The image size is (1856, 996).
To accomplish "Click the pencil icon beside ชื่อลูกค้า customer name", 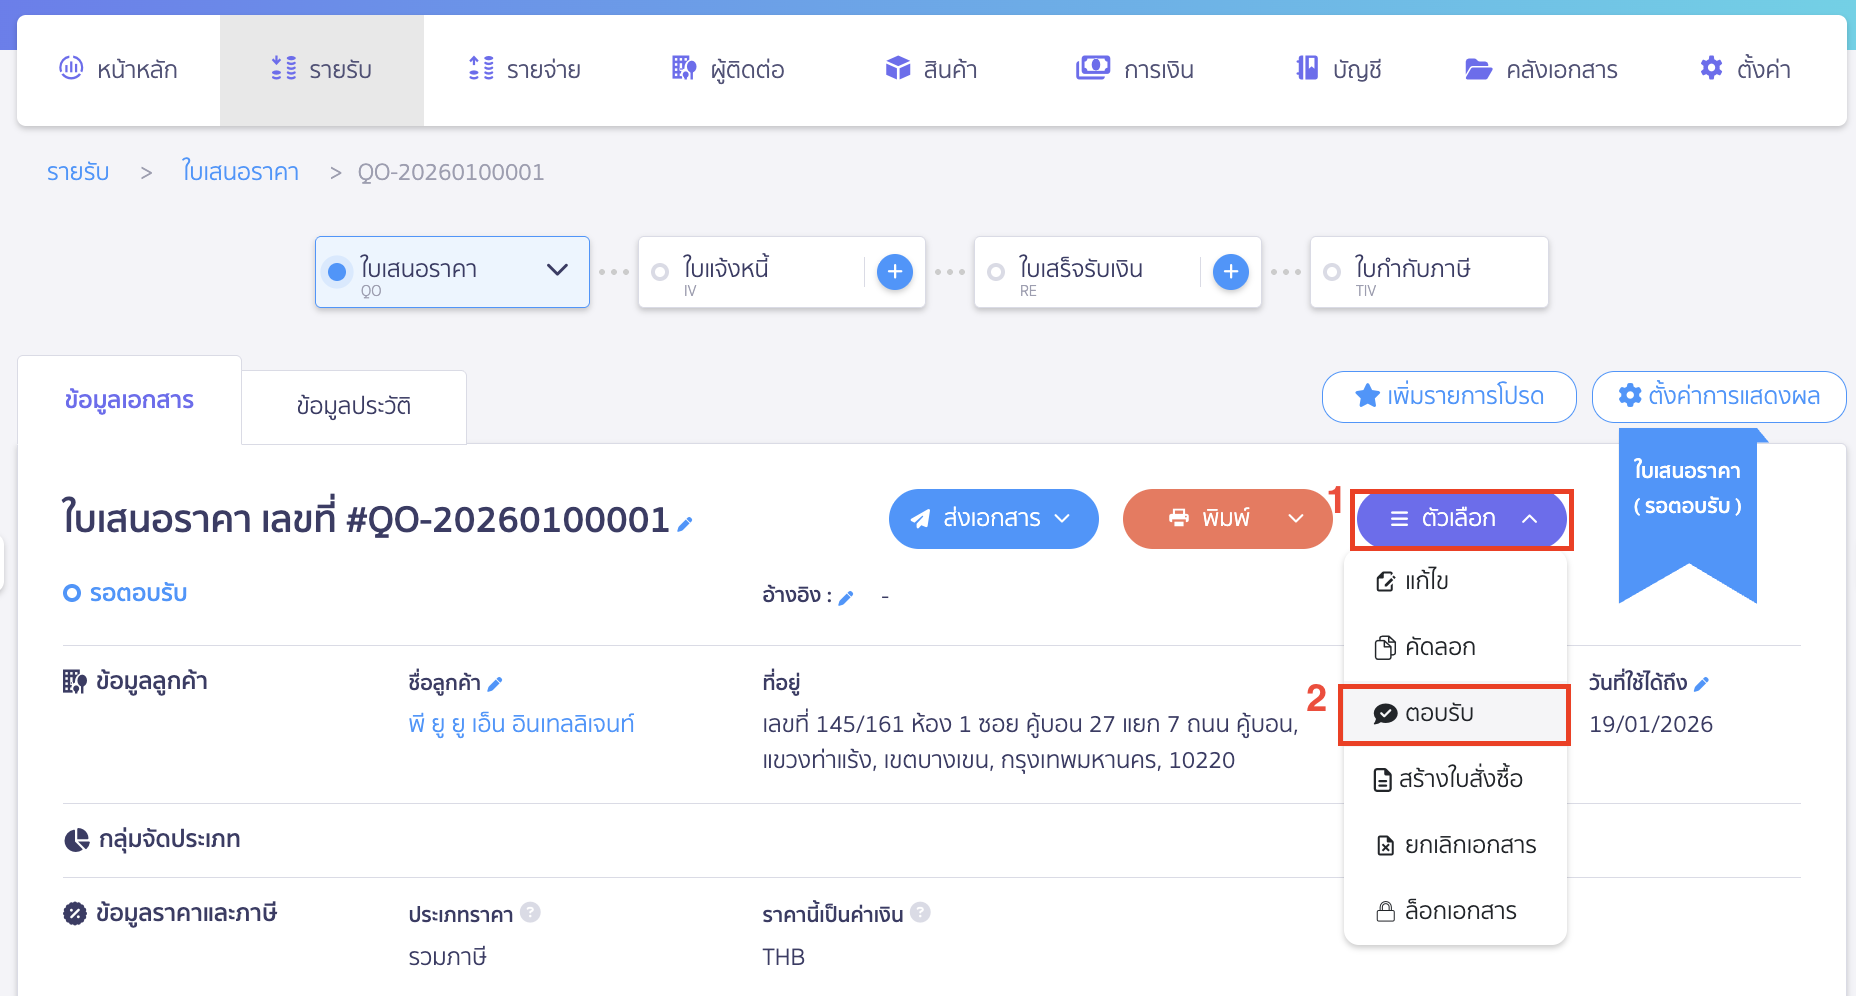I will (497, 682).
